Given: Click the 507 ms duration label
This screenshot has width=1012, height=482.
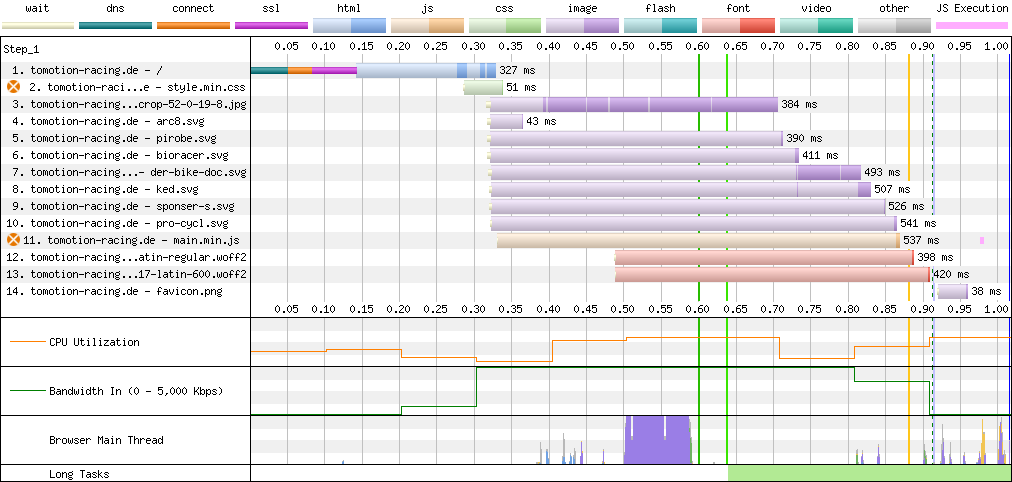Looking at the screenshot, I should (892, 189).
